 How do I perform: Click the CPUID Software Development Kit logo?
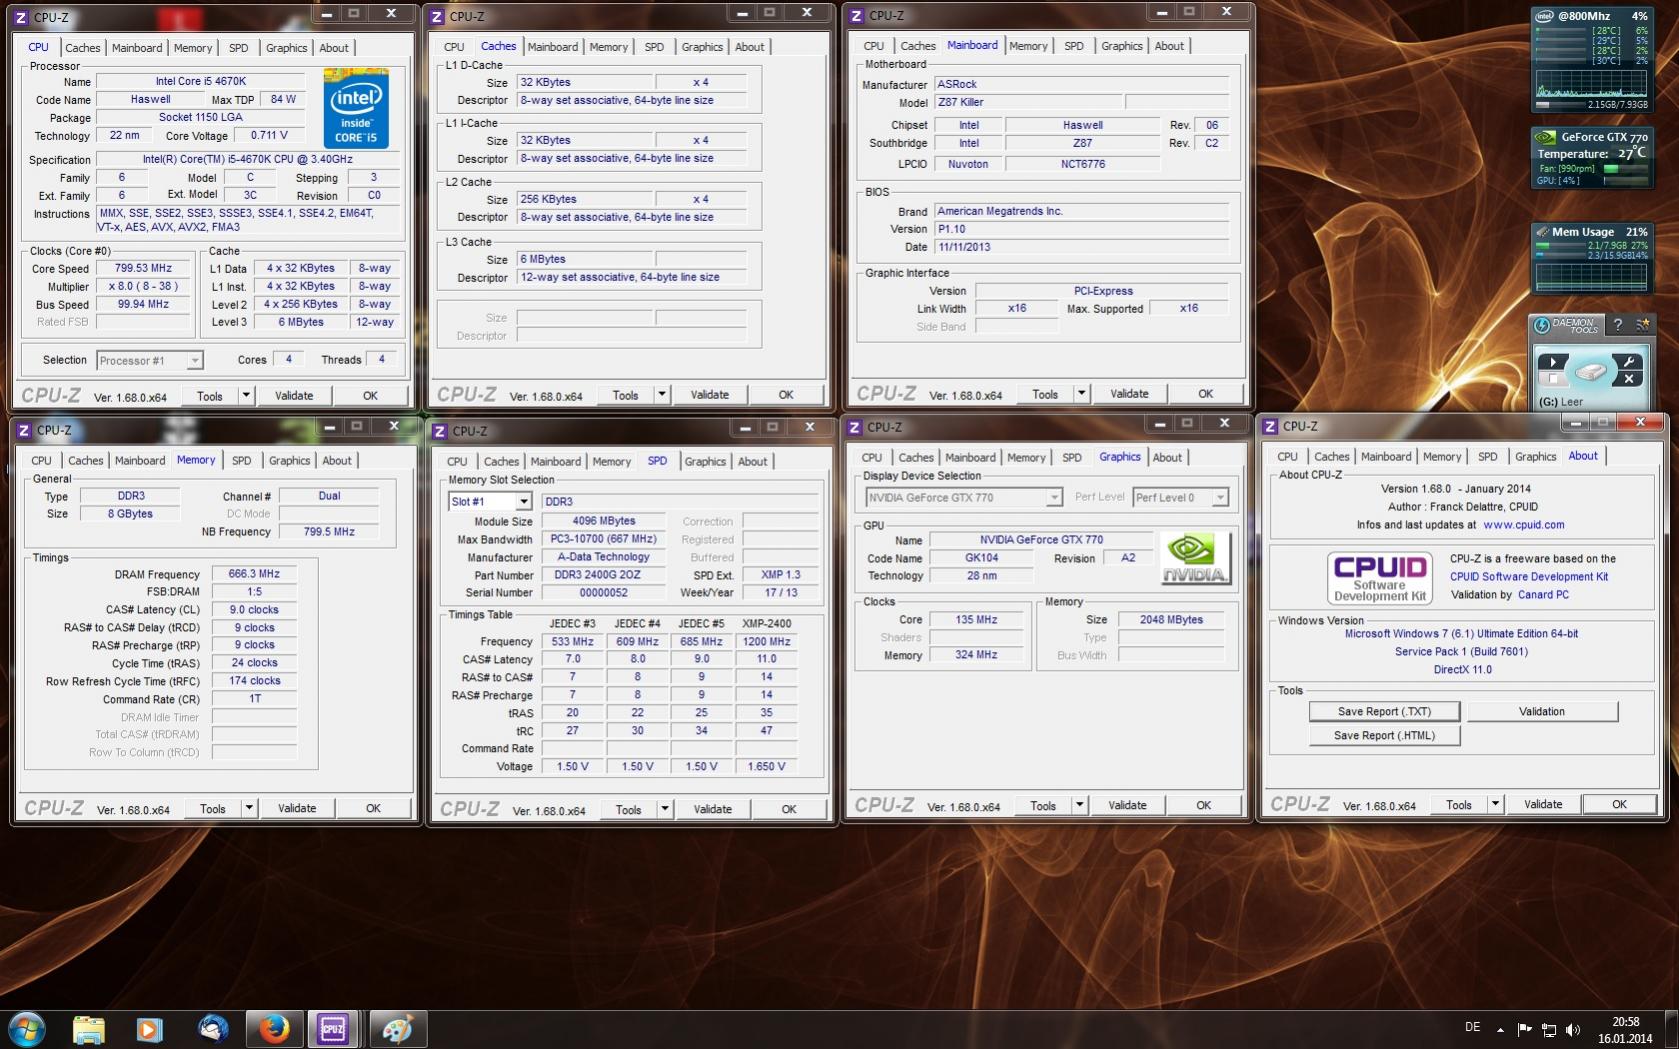(x=1380, y=577)
